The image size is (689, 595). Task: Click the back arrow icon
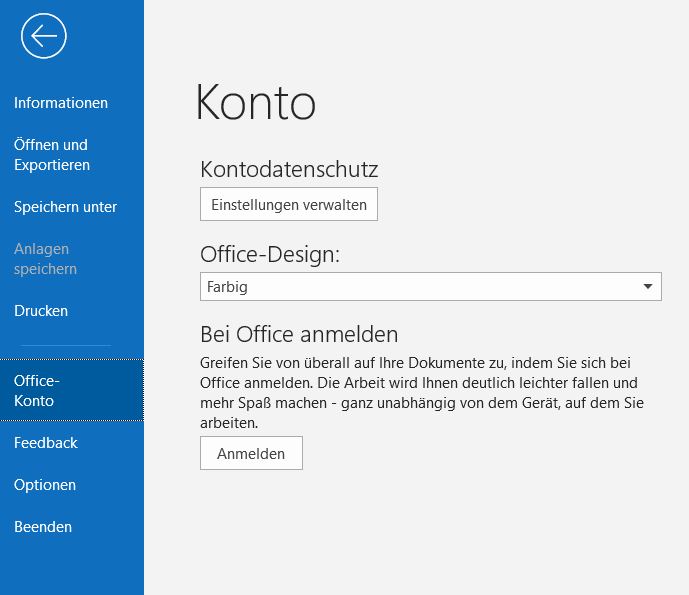pos(44,36)
